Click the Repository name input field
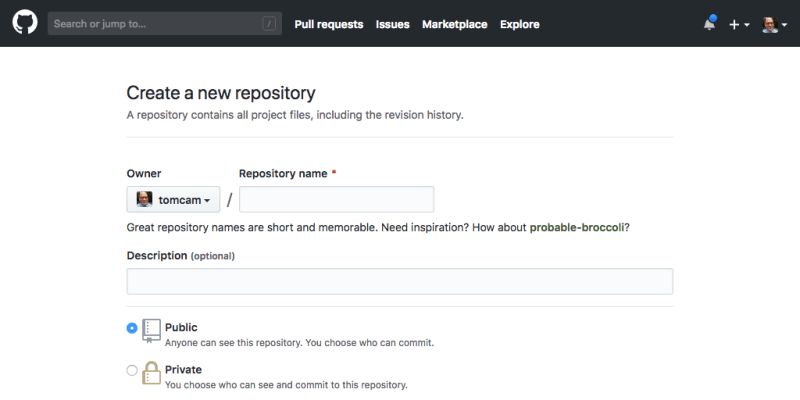800x400 pixels. [337, 199]
